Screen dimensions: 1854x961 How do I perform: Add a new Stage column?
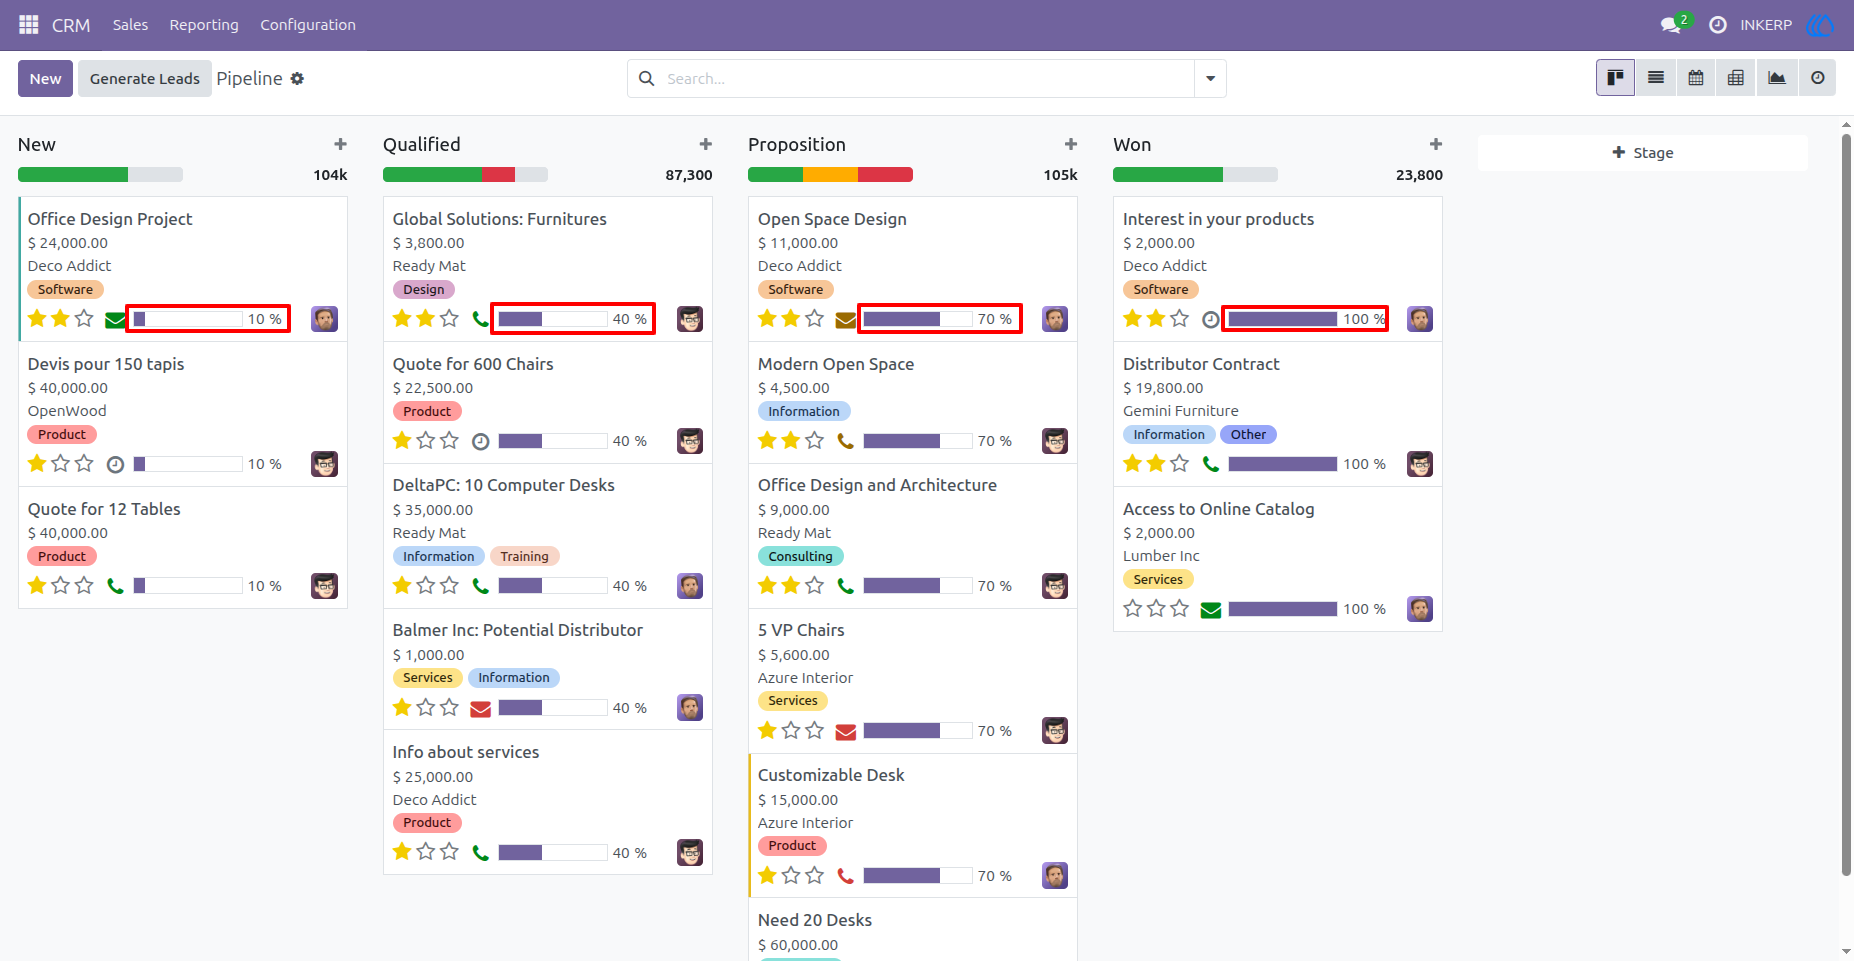1643,152
